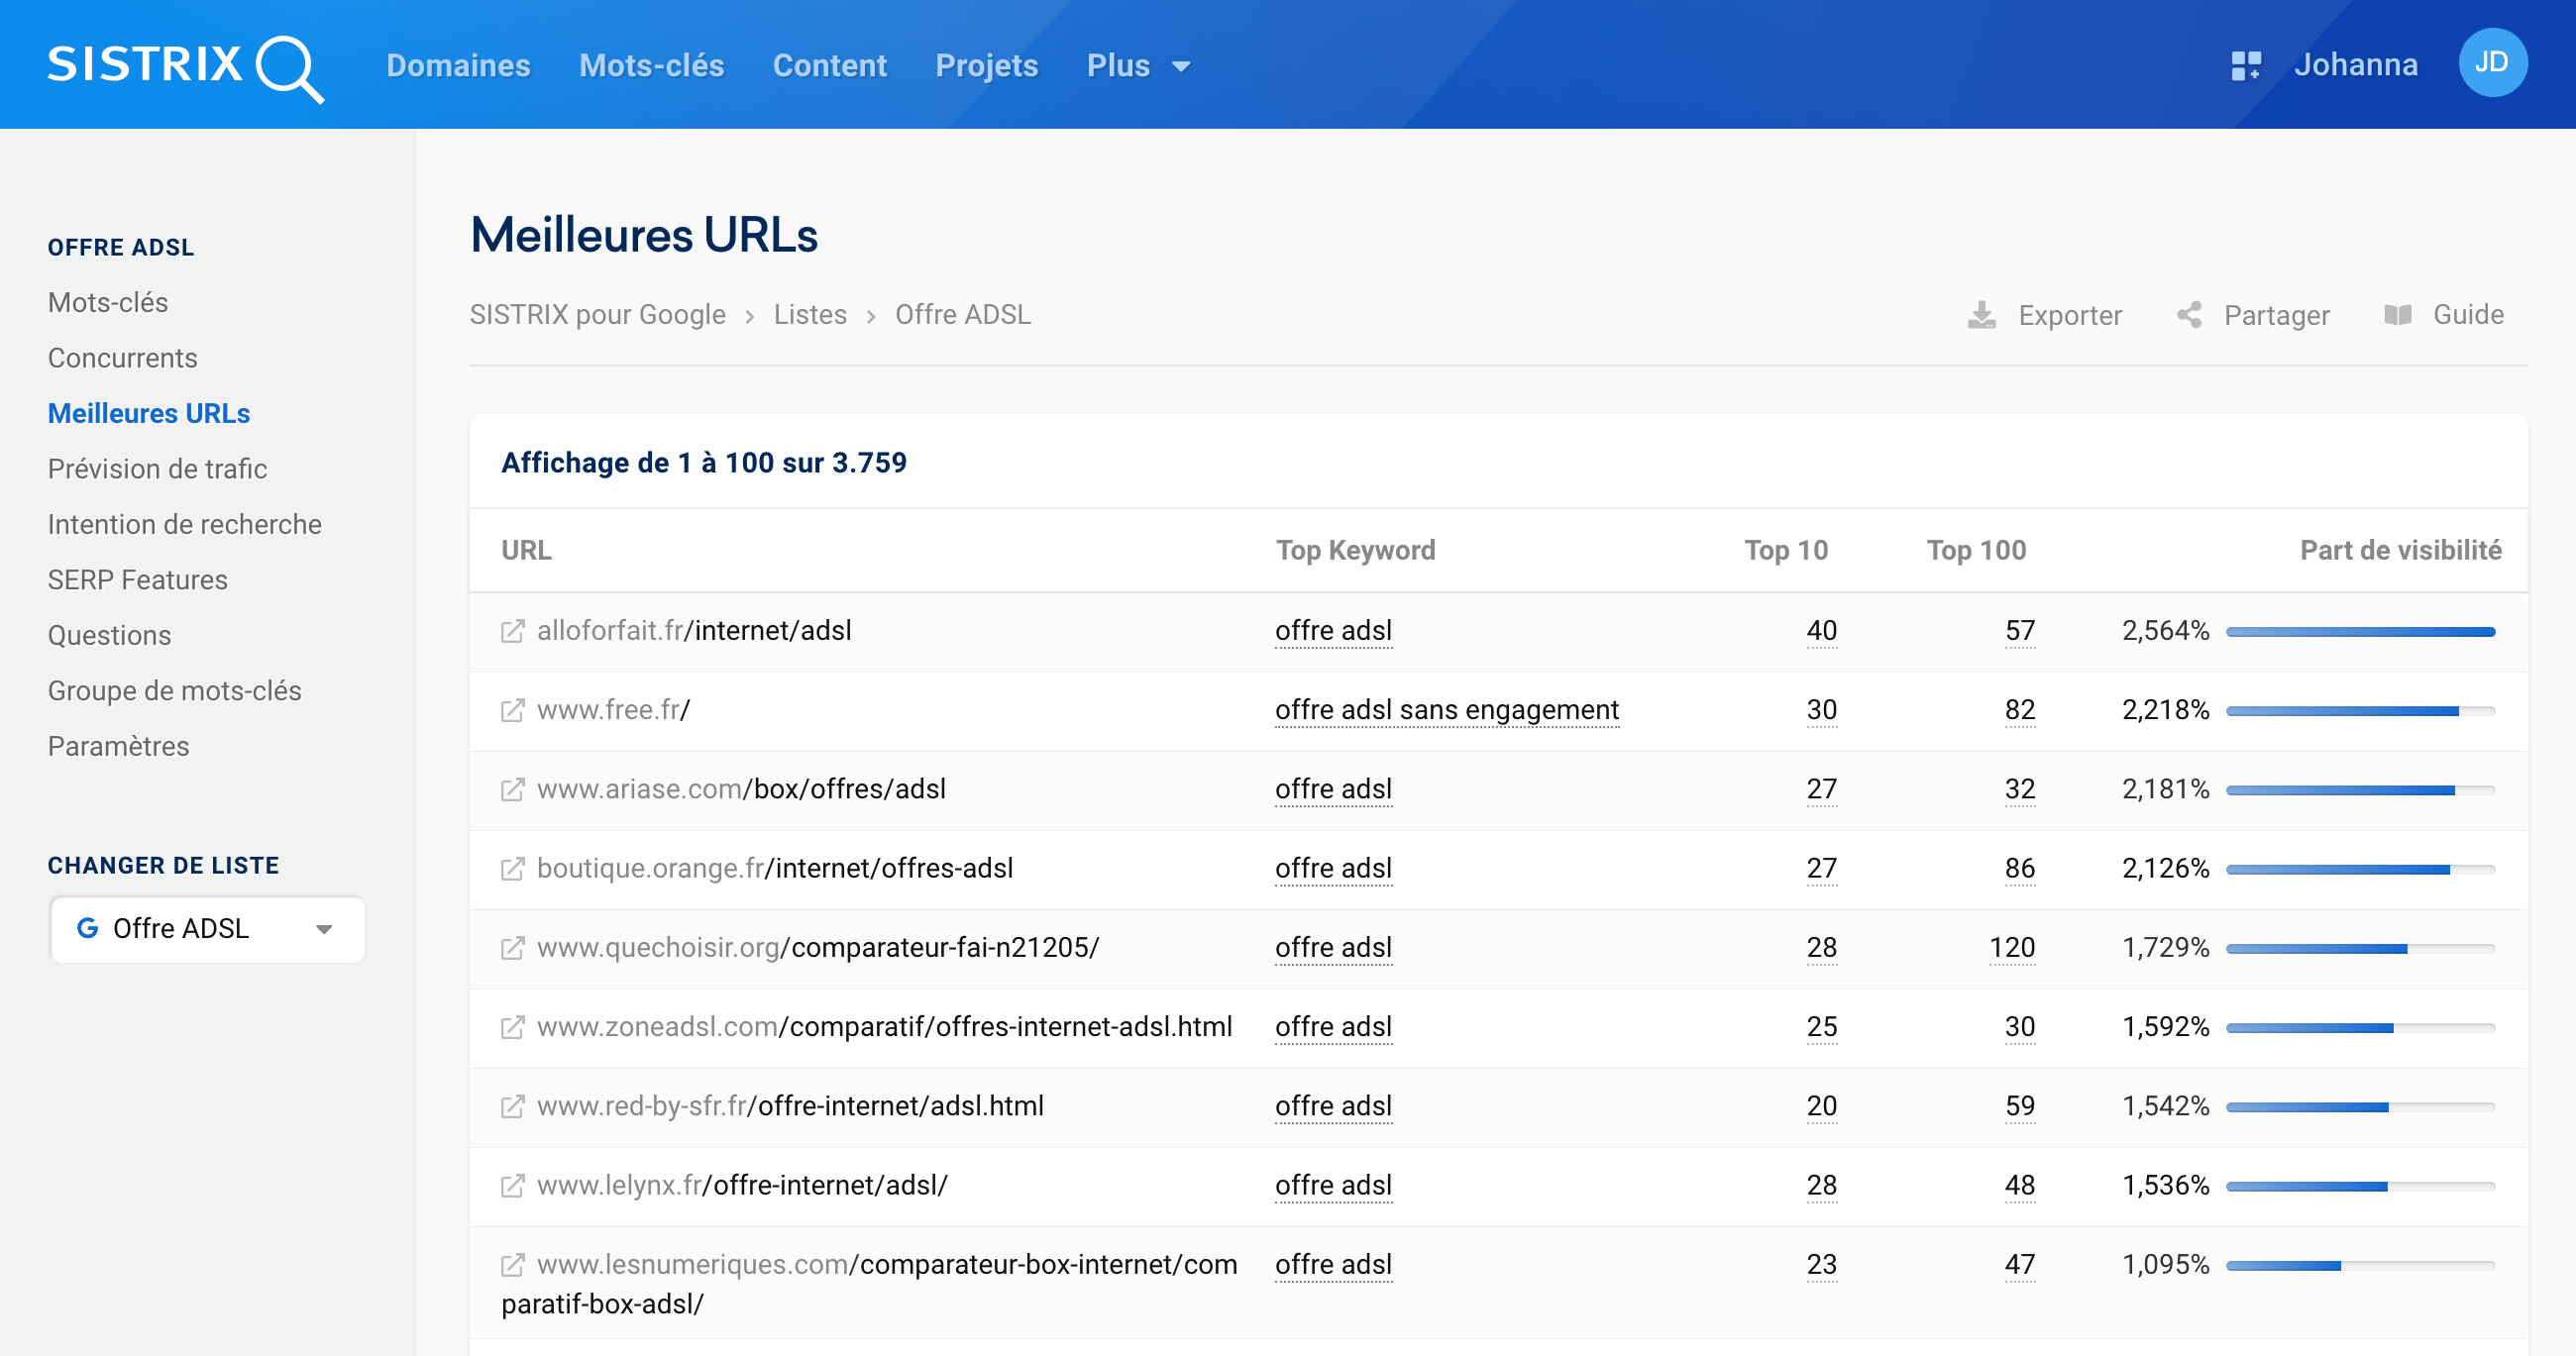Click 'offre adsl' keyword in alloforfait row
The width and height of the screenshot is (2576, 1356).
coord(1333,631)
